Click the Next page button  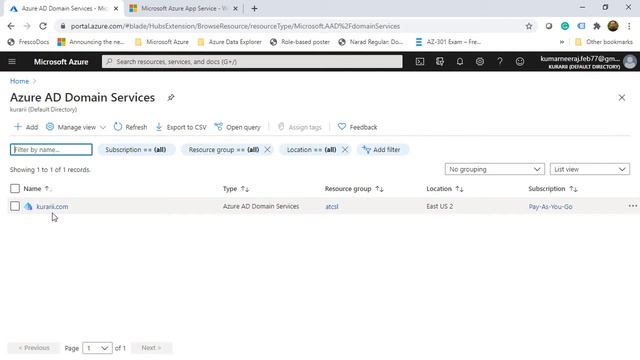click(151, 348)
